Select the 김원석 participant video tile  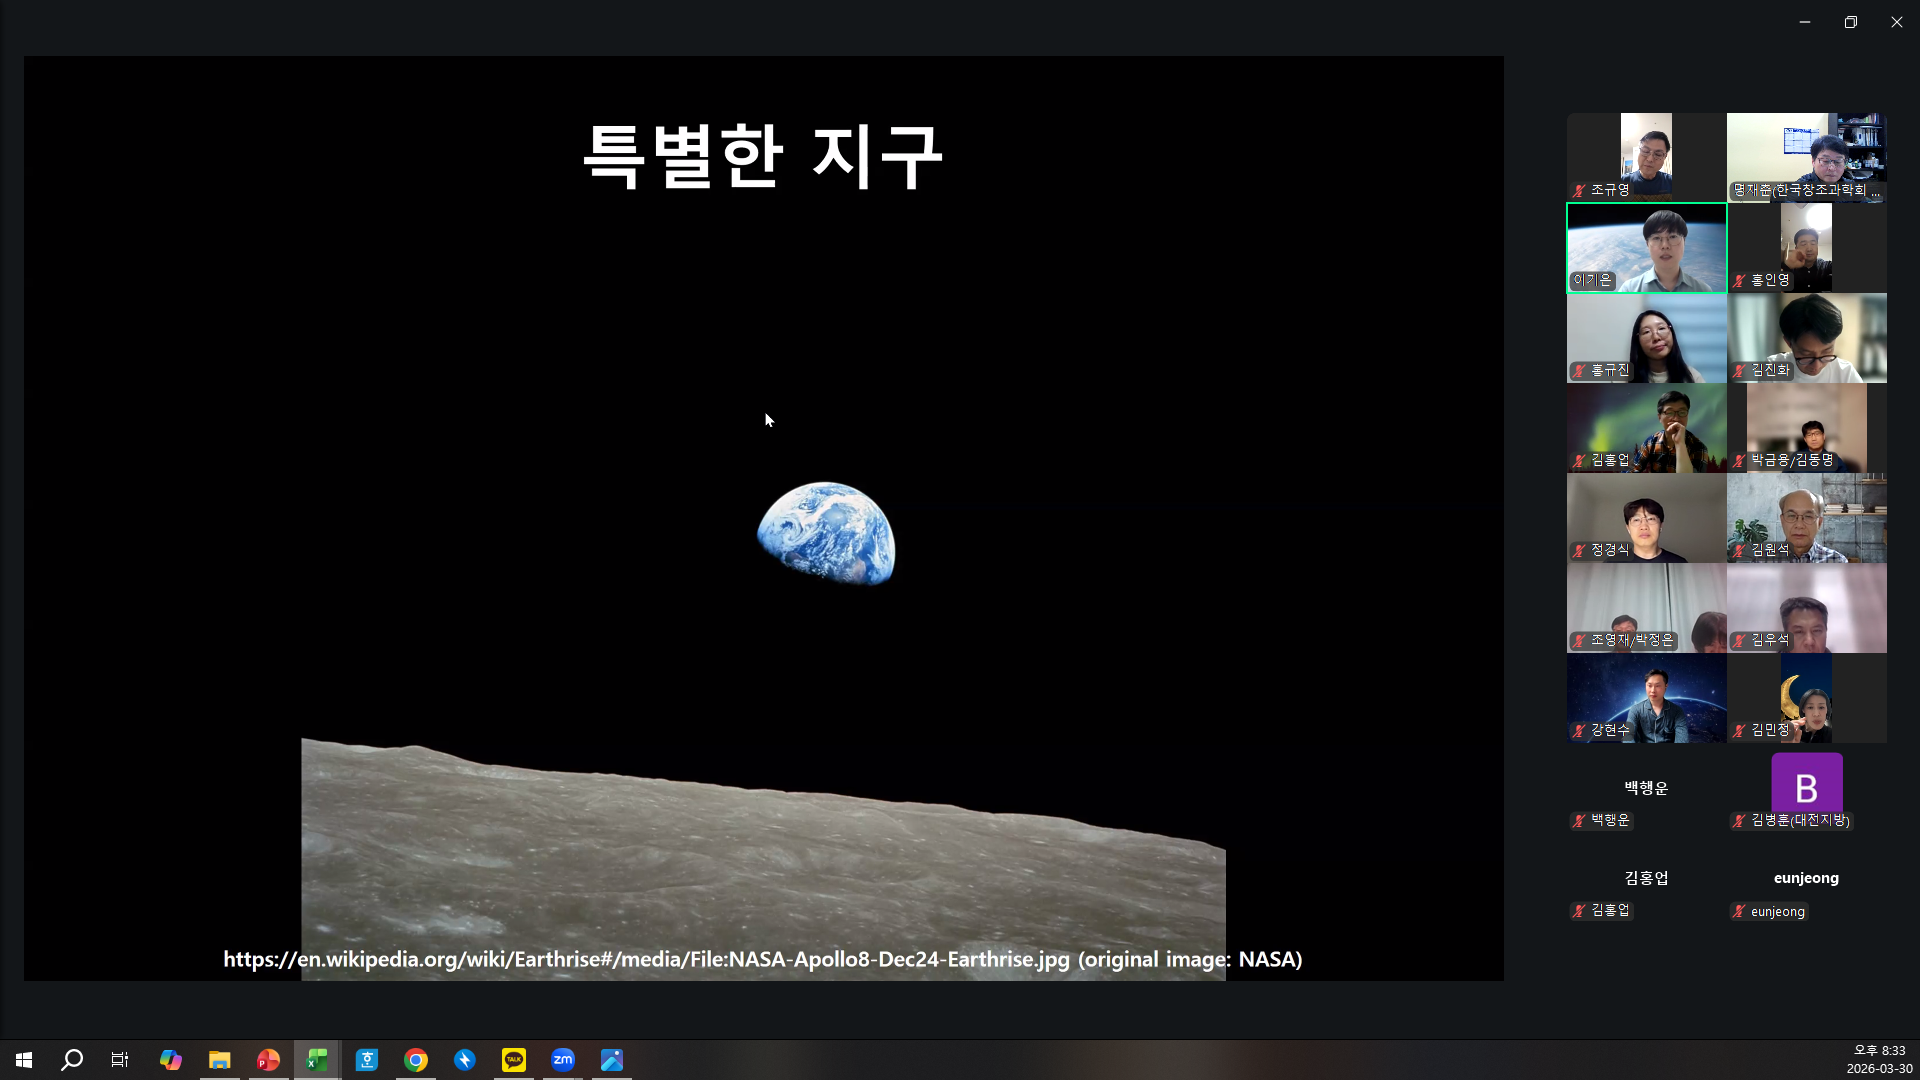tap(1806, 517)
